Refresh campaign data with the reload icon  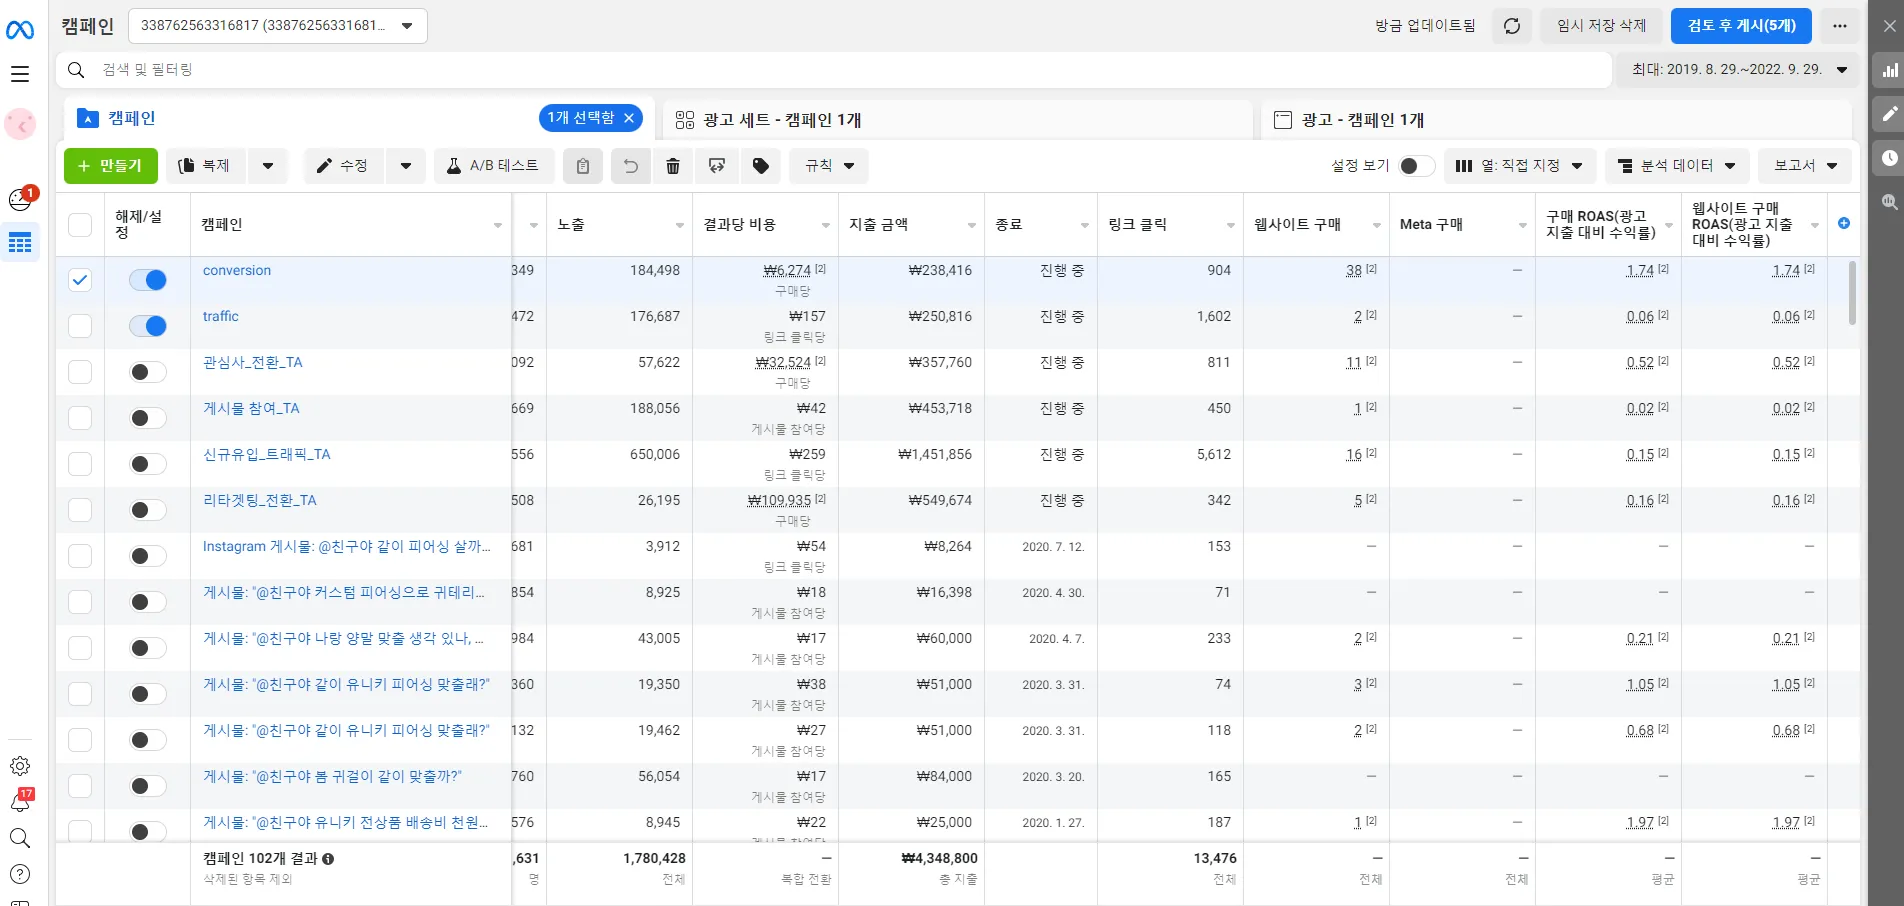(x=1511, y=26)
